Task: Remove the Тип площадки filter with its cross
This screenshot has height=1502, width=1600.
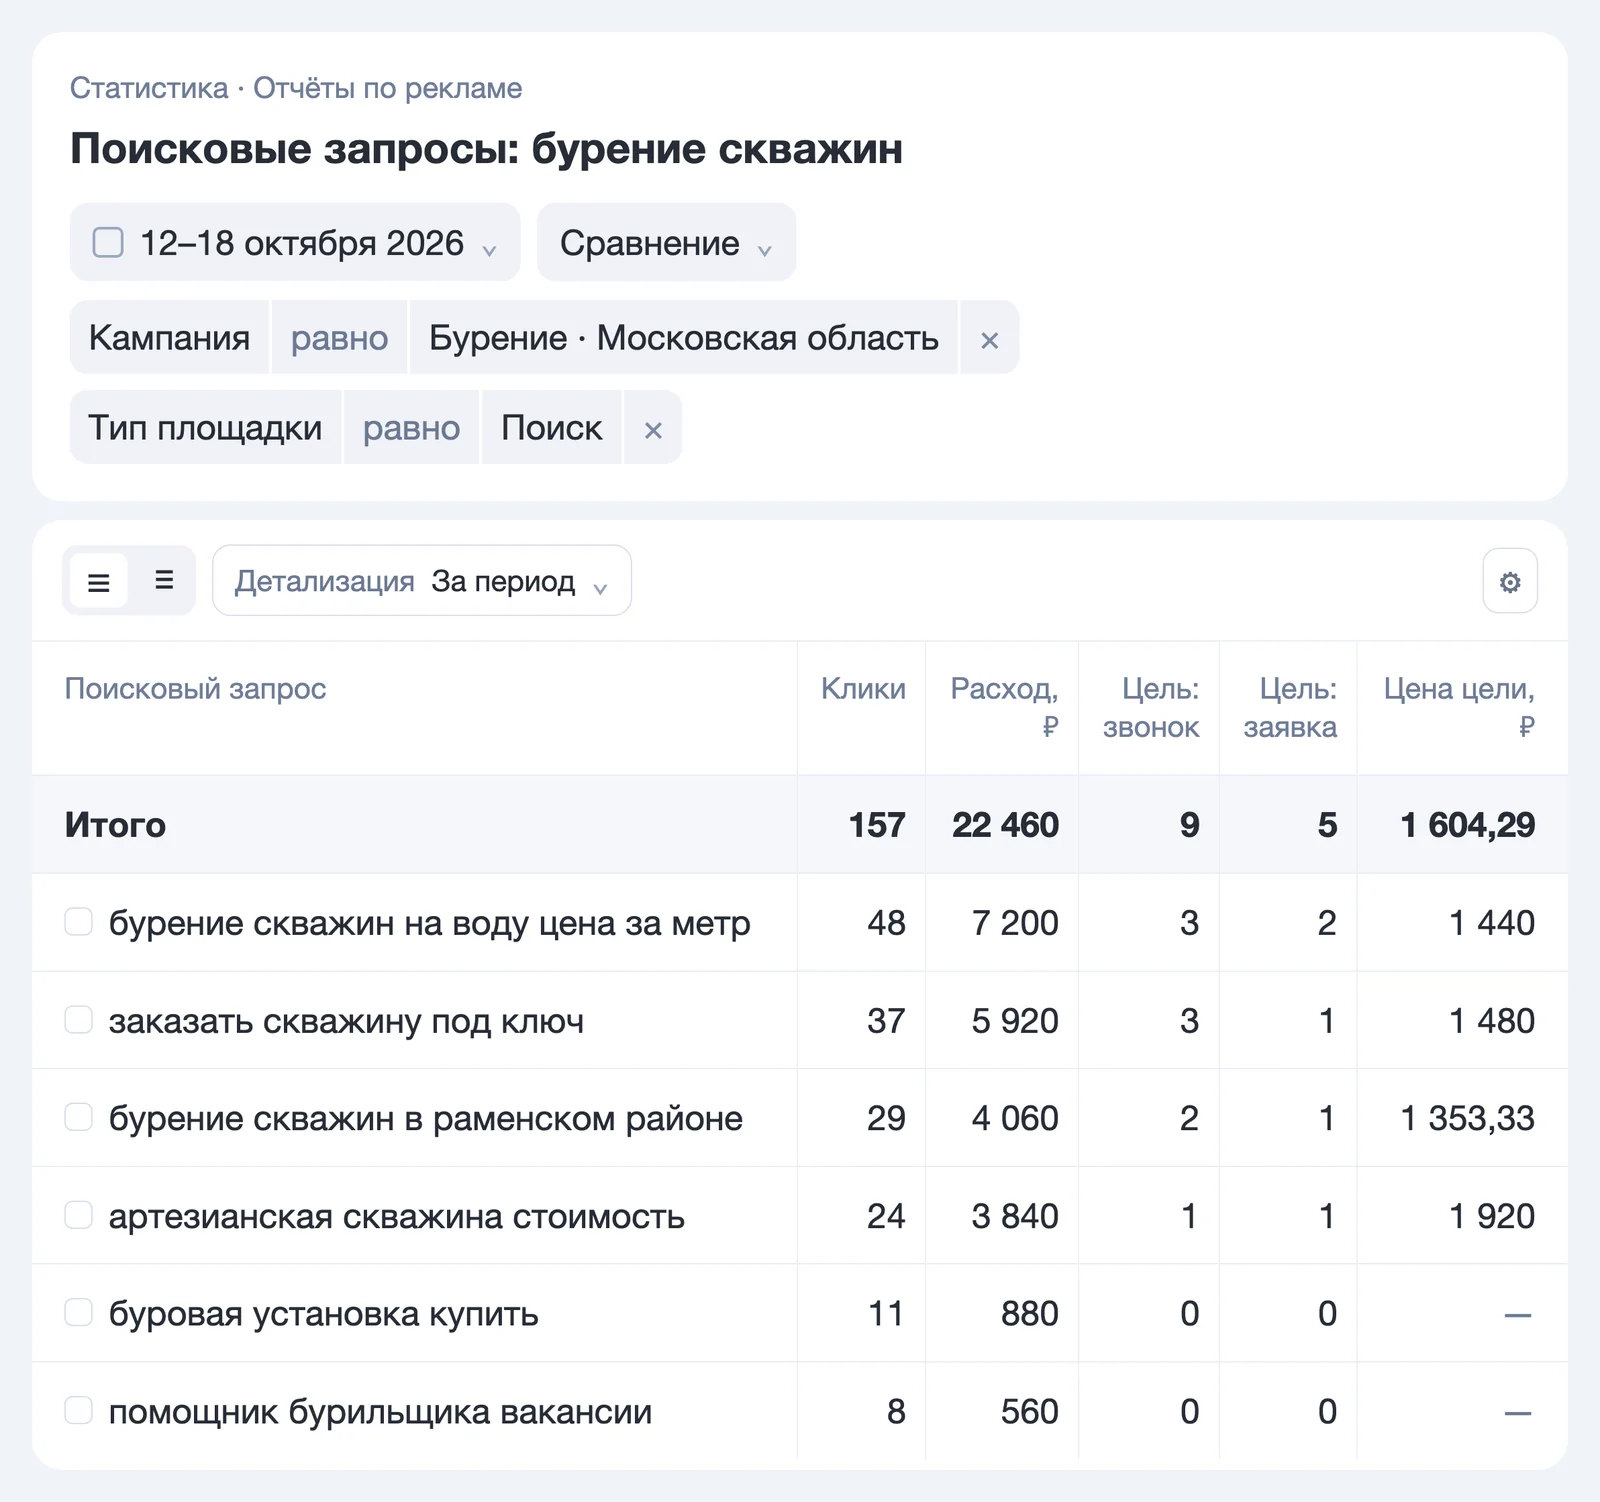Action: coord(653,428)
